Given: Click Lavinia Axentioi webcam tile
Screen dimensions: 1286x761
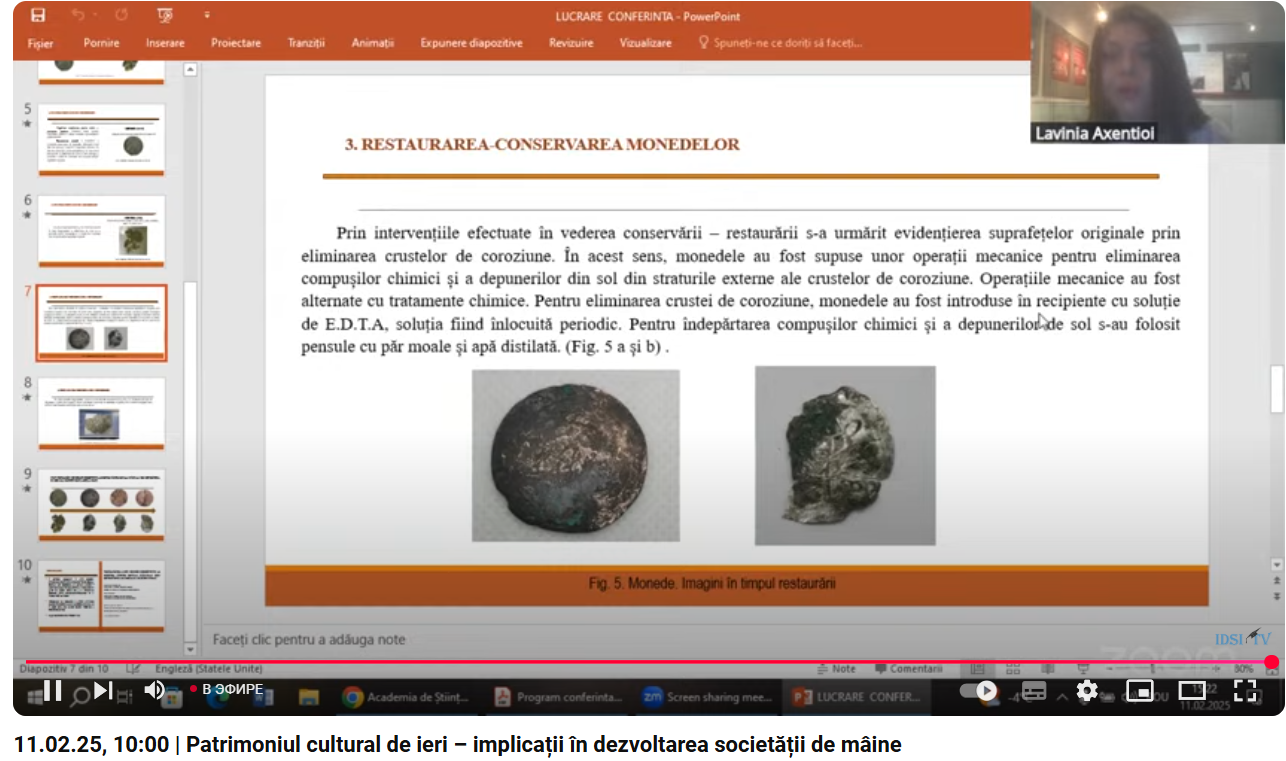Looking at the screenshot, I should click(1157, 72).
